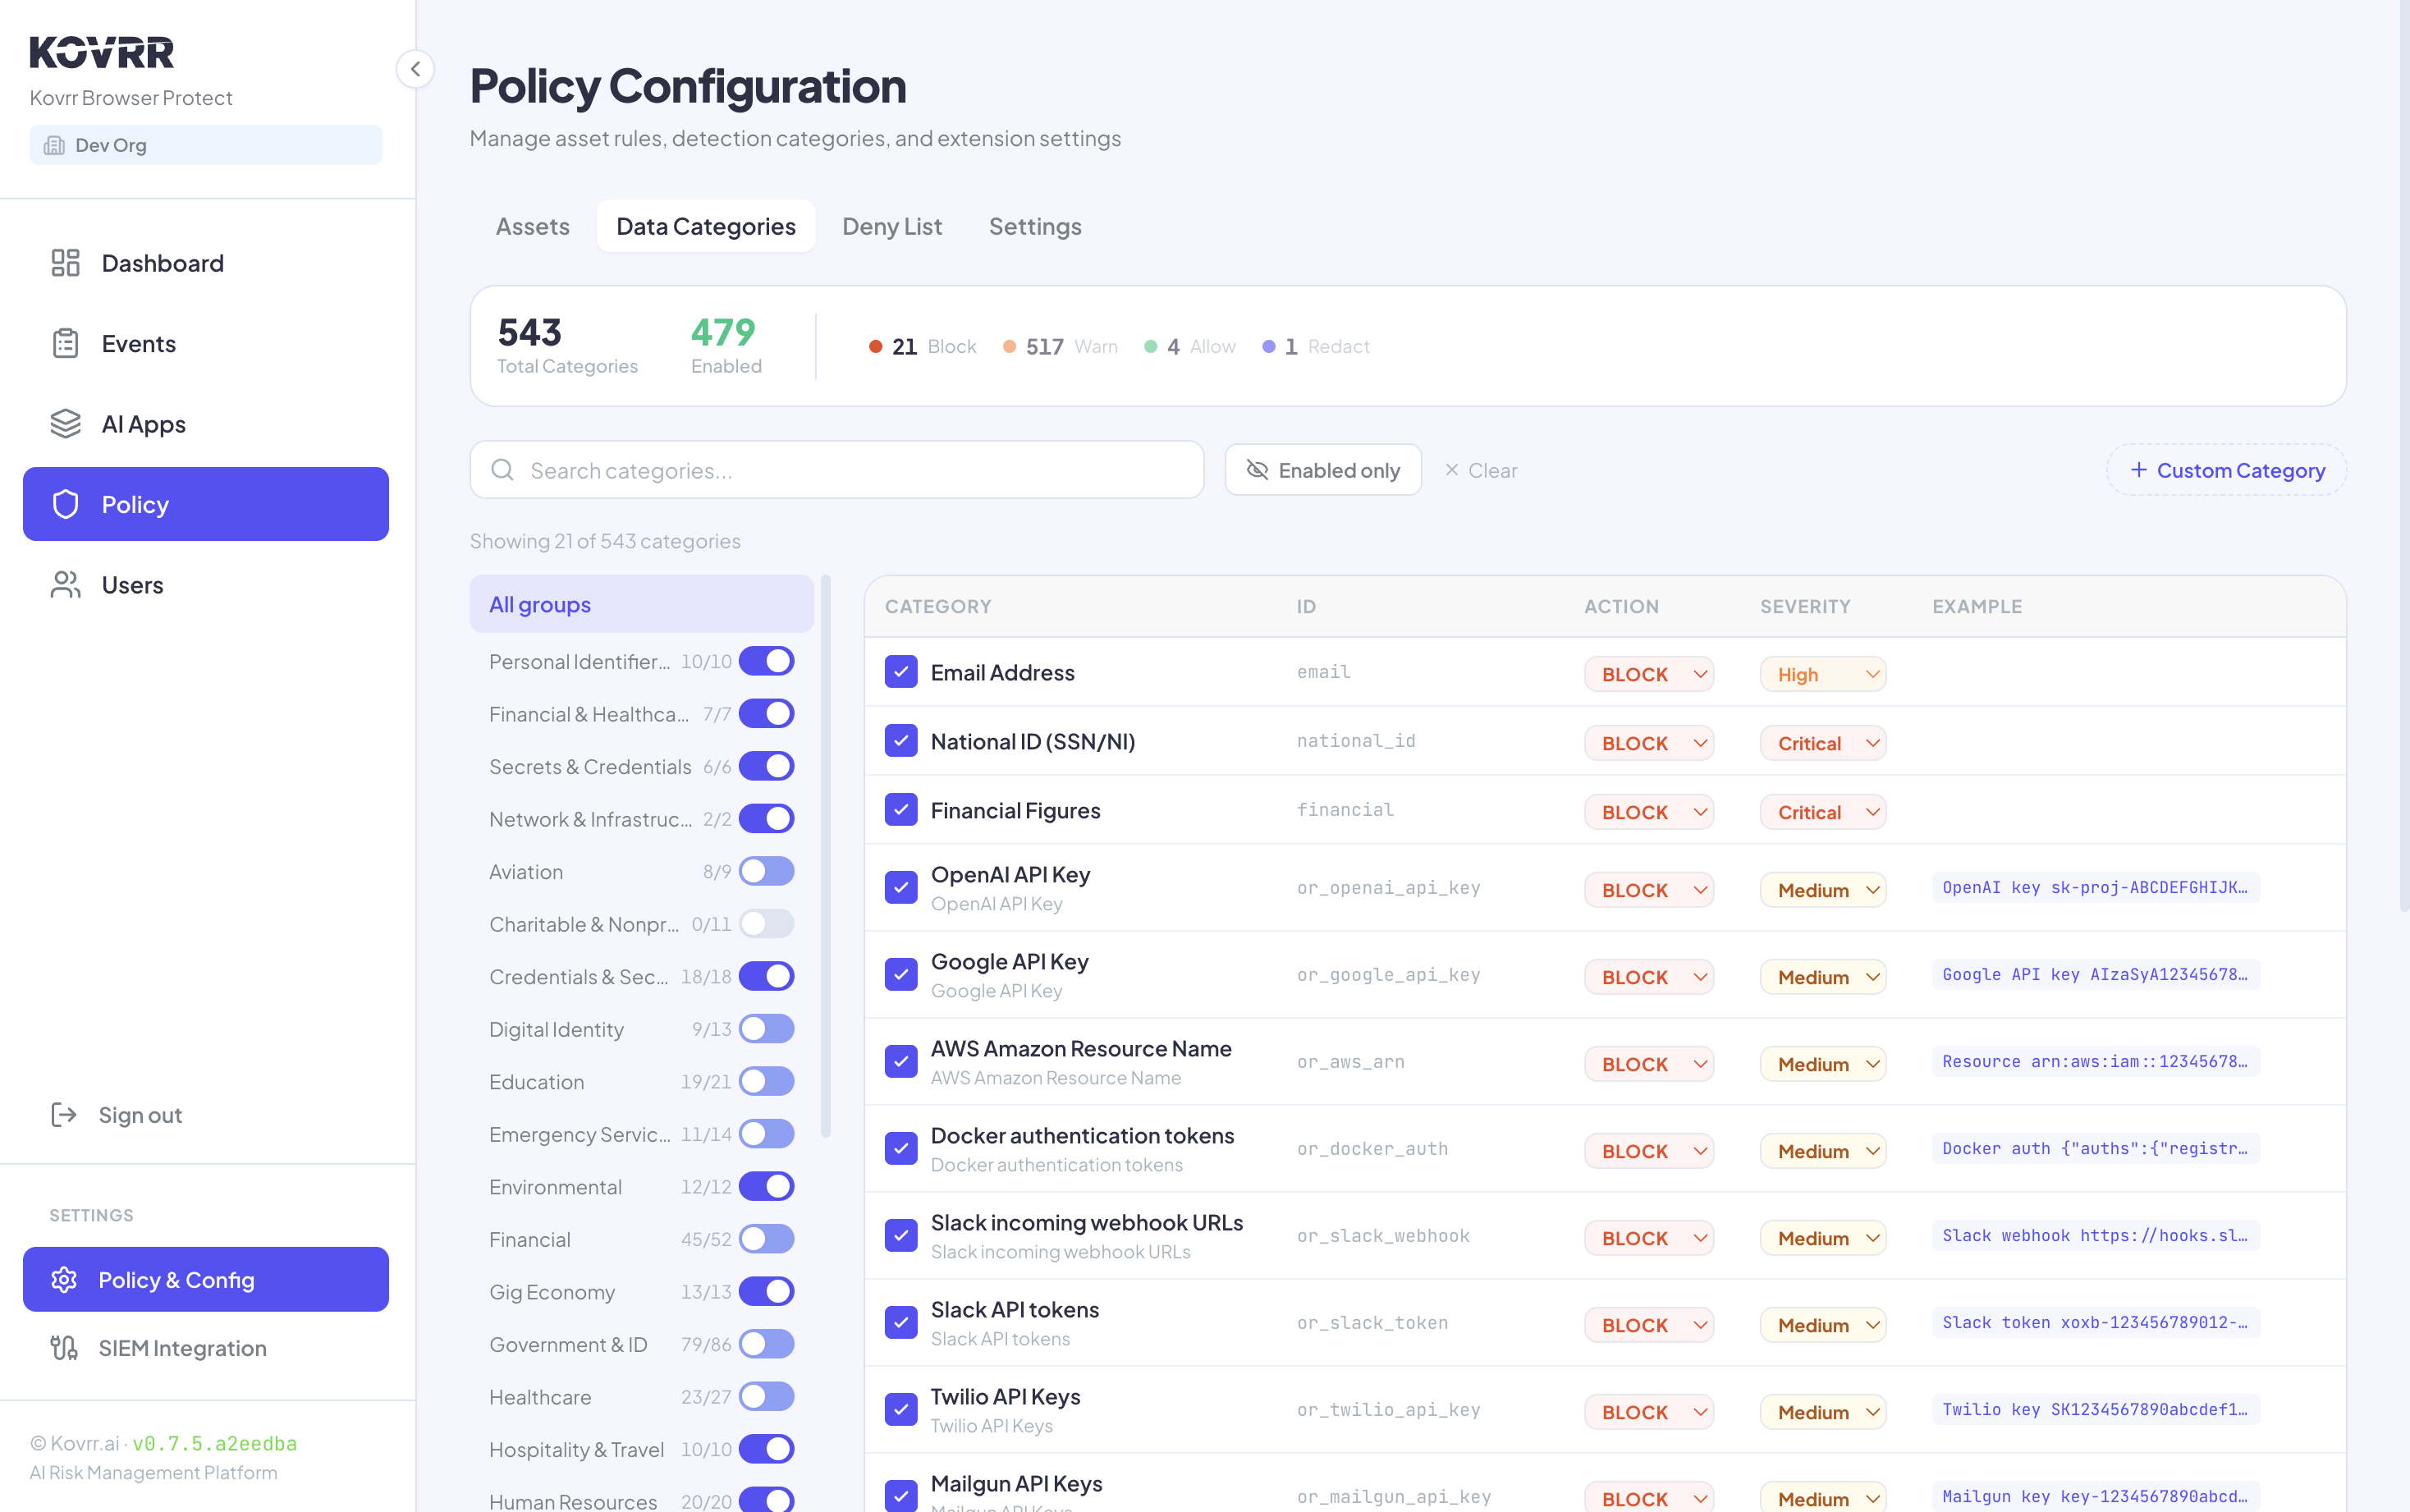Image resolution: width=2410 pixels, height=1512 pixels.
Task: Clear the category filters
Action: coord(1481,470)
